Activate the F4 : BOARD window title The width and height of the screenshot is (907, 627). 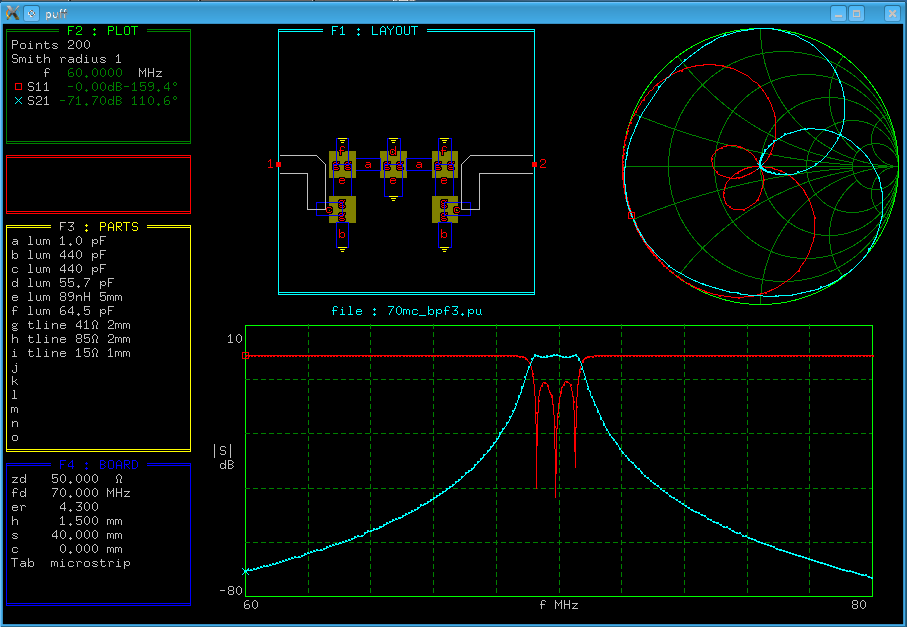[x=98, y=465]
